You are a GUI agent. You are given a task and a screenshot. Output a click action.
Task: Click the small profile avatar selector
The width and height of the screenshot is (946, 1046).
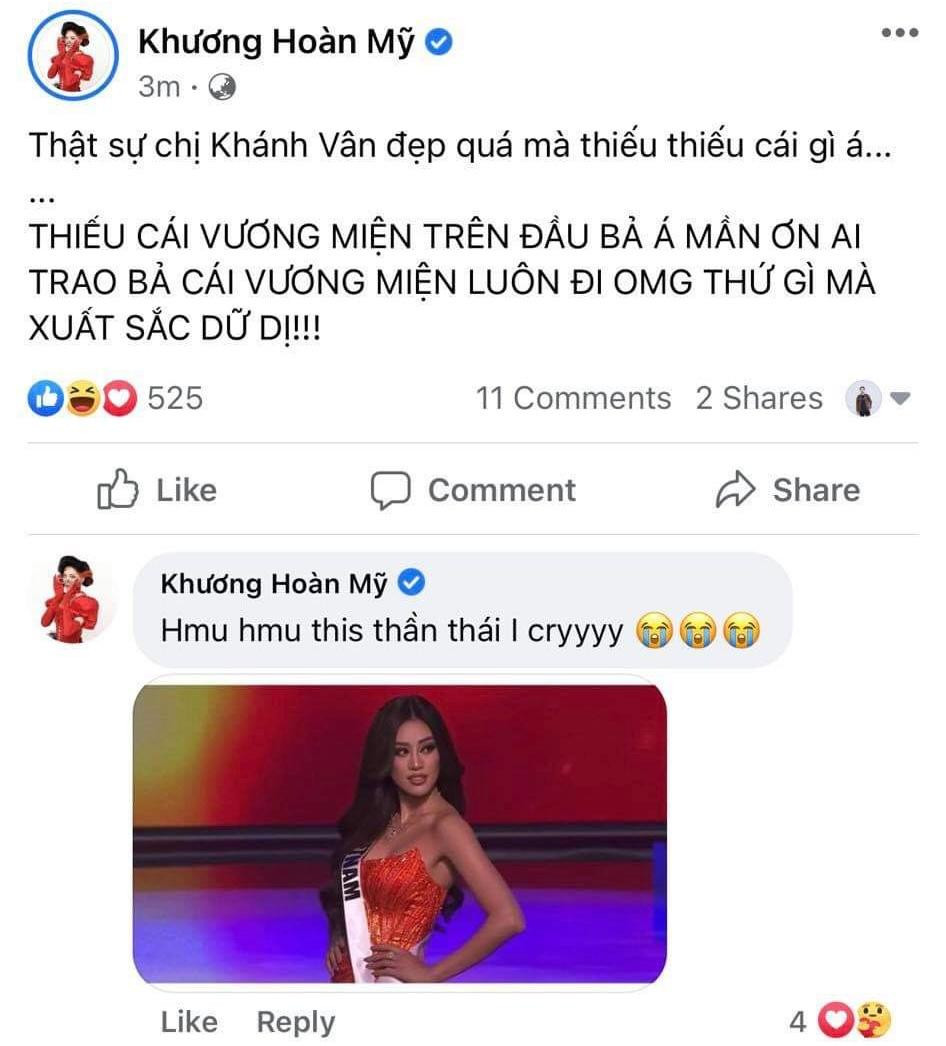point(863,398)
